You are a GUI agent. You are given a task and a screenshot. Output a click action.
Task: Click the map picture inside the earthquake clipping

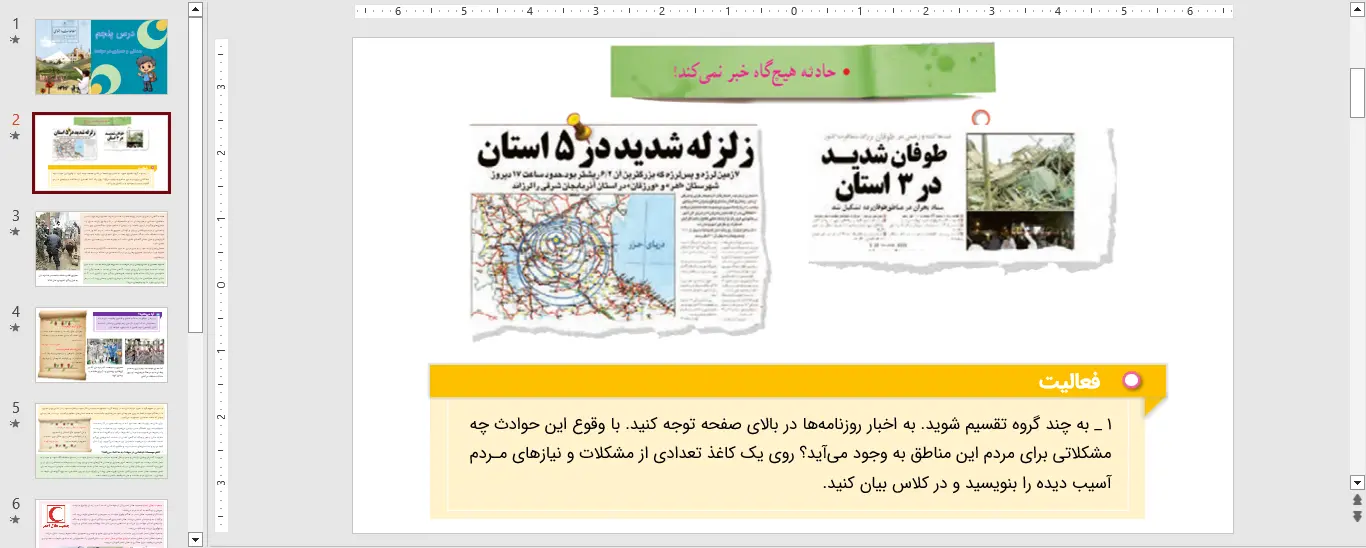[x=574, y=258]
